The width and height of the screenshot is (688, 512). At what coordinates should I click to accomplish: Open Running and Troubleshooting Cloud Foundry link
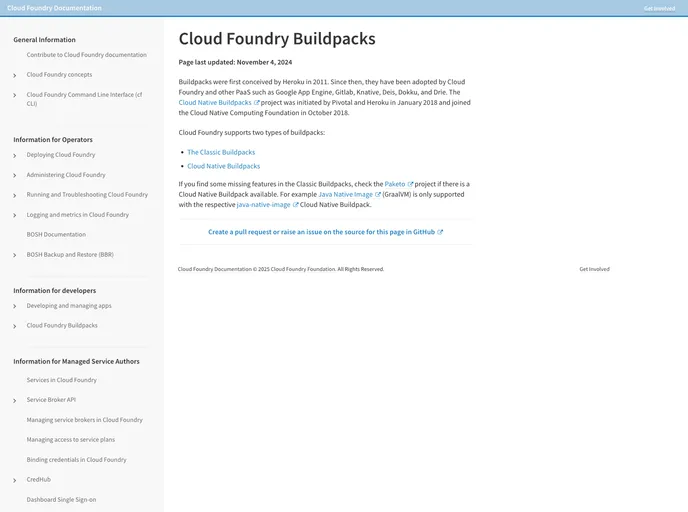click(x=87, y=194)
